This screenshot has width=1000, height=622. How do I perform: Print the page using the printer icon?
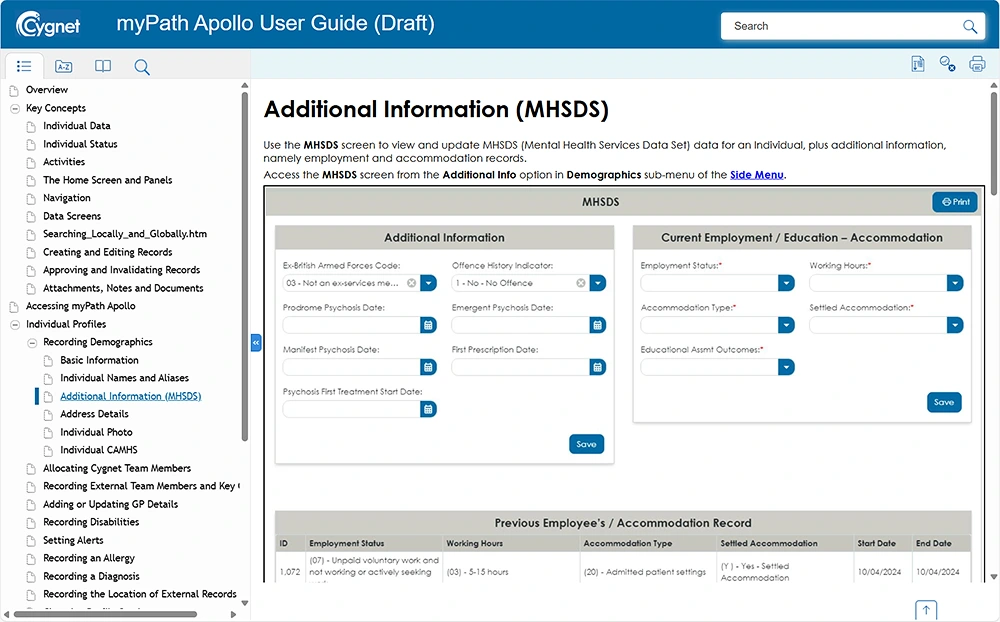click(977, 64)
